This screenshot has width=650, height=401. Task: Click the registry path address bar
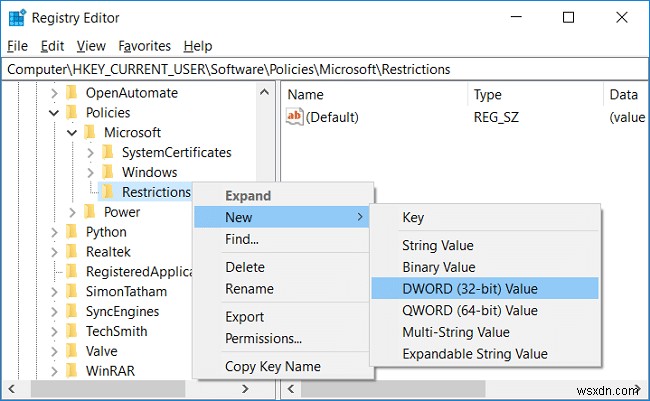tap(325, 69)
